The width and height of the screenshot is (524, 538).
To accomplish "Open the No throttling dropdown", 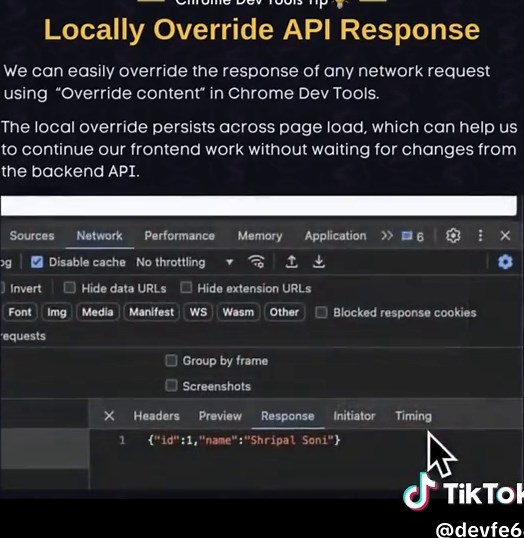I will (x=185, y=262).
